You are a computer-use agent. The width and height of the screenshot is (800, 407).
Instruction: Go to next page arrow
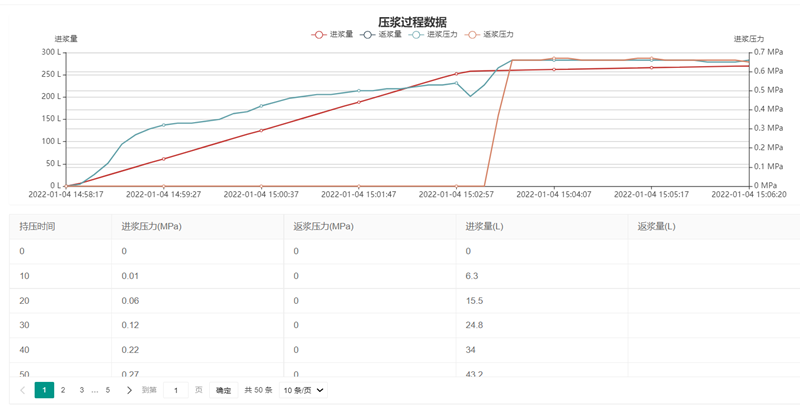coord(129,390)
